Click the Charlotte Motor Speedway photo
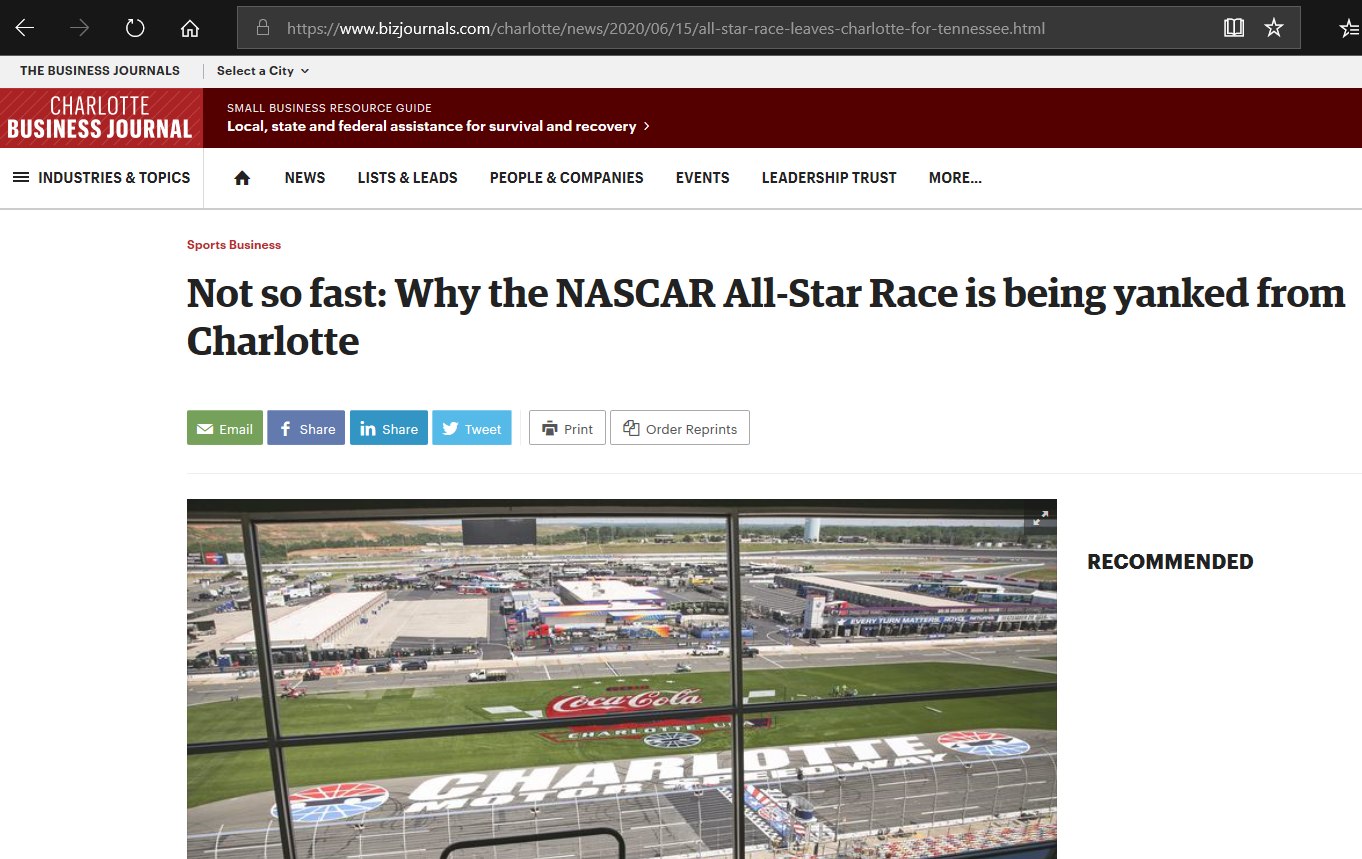The image size is (1362, 859). pyautogui.click(x=622, y=679)
